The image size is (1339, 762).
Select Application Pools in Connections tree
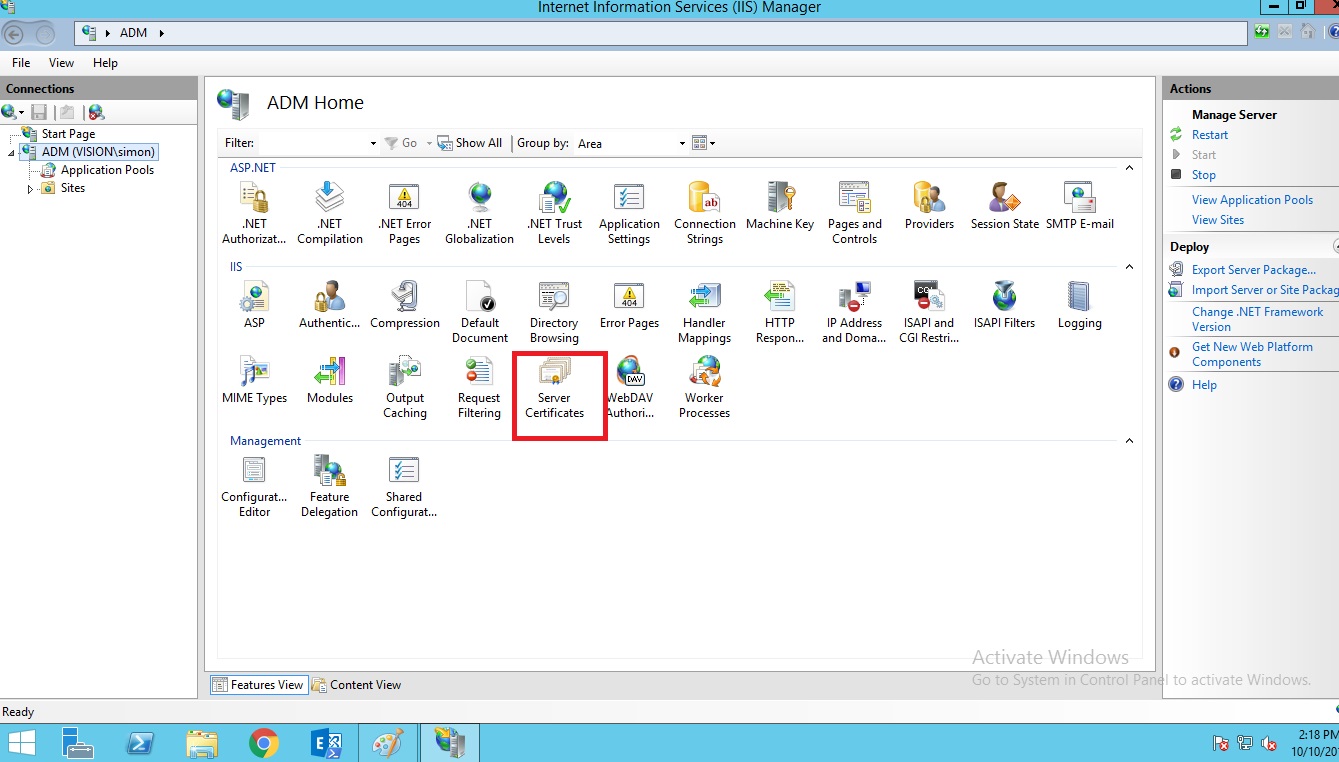coord(107,170)
